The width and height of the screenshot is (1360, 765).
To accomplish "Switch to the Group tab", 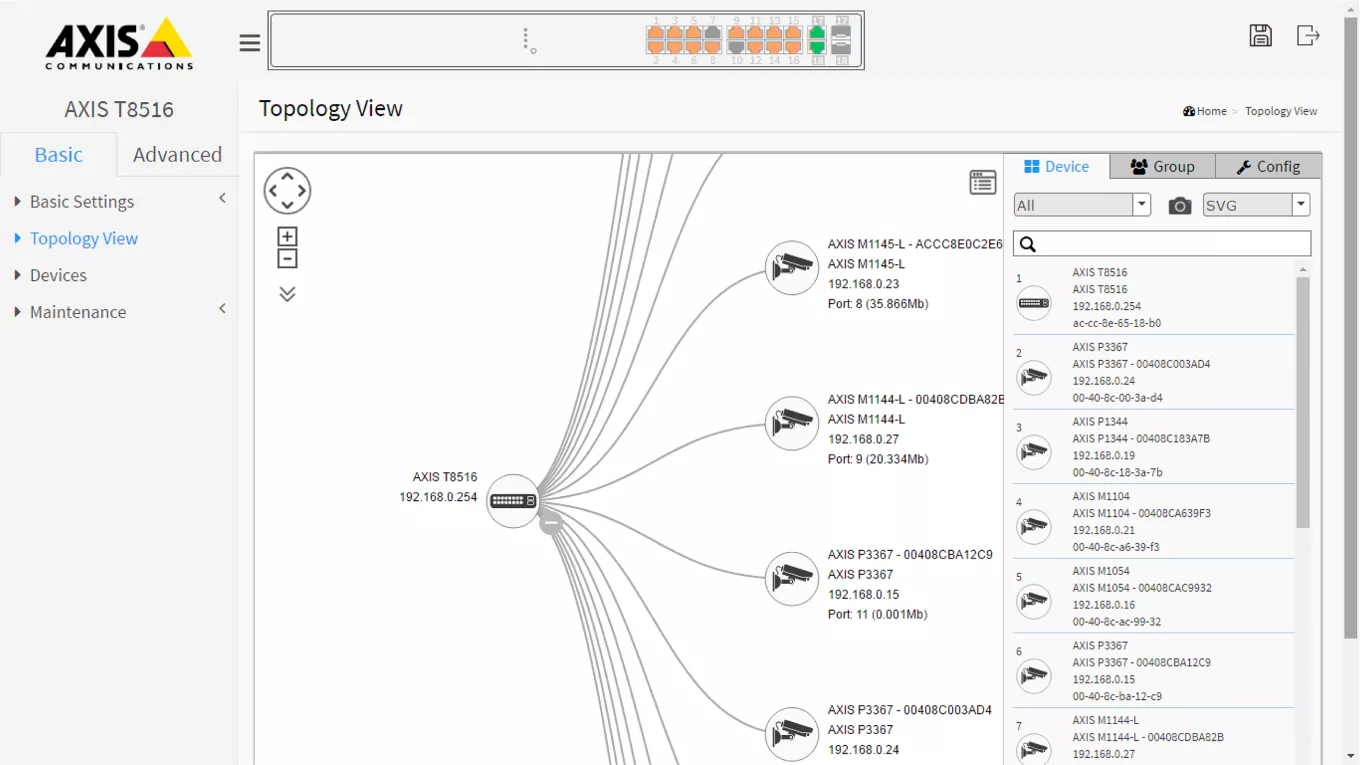I will pyautogui.click(x=1162, y=167).
